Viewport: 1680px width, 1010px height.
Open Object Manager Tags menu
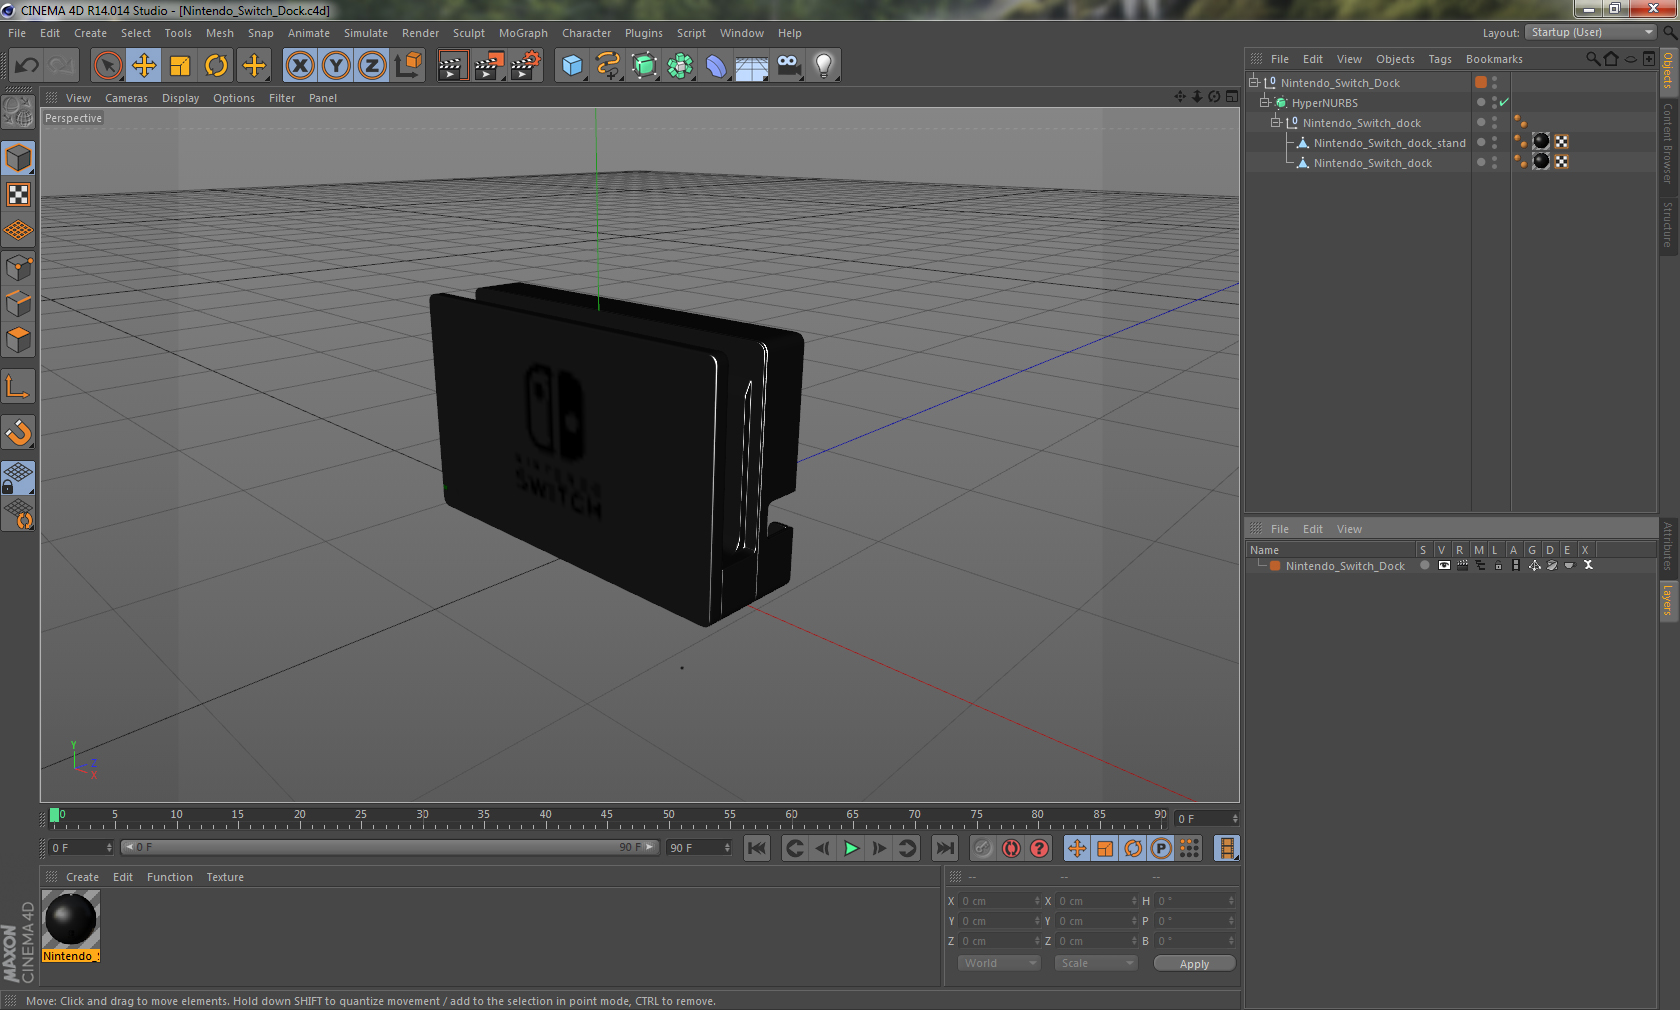(1440, 59)
